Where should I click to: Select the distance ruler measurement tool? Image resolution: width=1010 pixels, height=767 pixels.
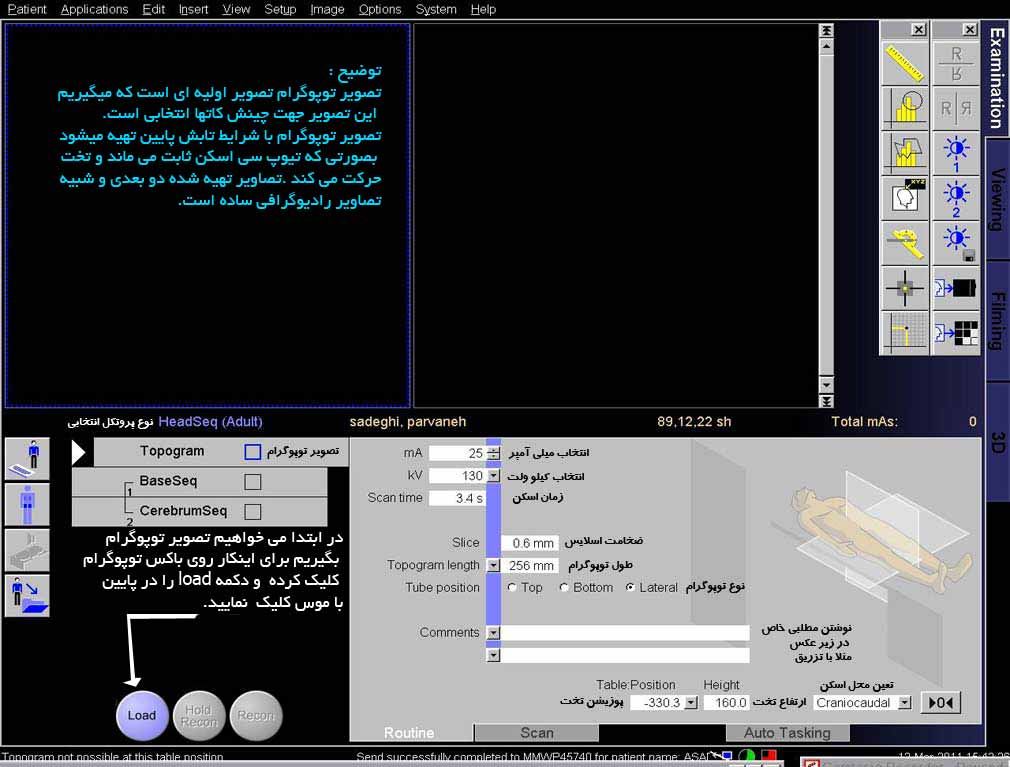coord(905,63)
